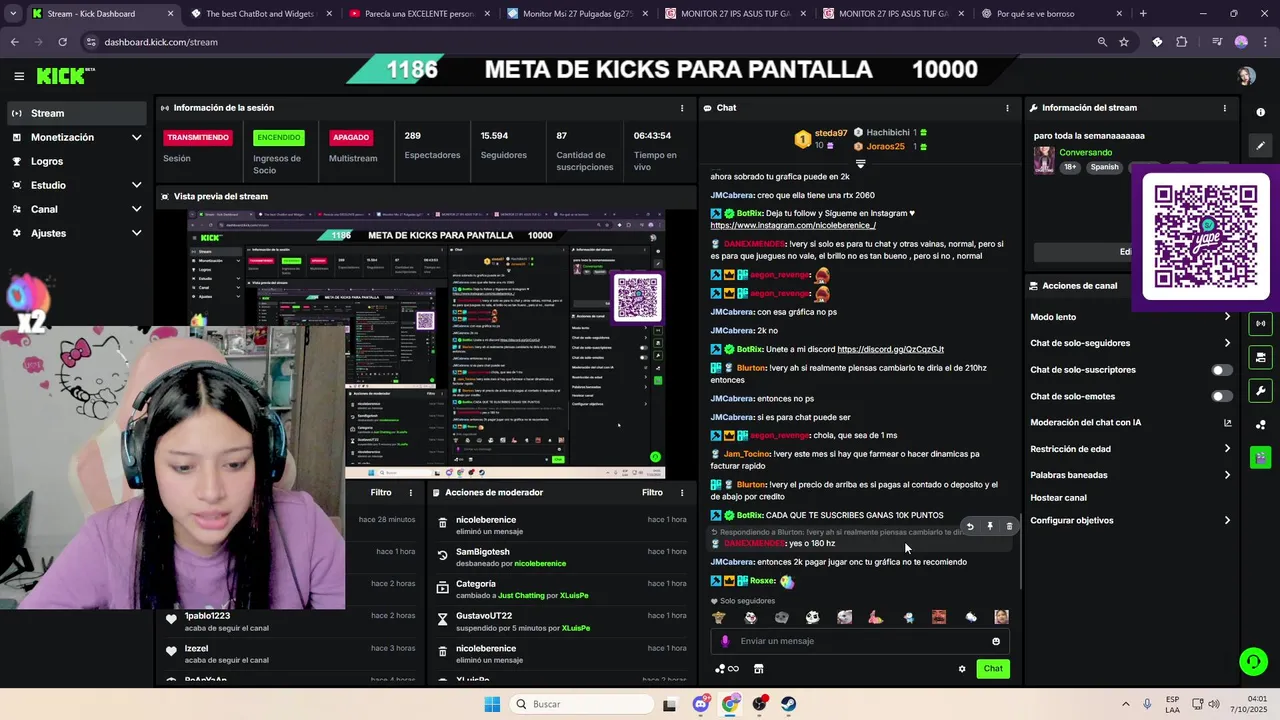Switch to Por qué se ve borroso tab
1280x720 pixels.
pos(1050,14)
